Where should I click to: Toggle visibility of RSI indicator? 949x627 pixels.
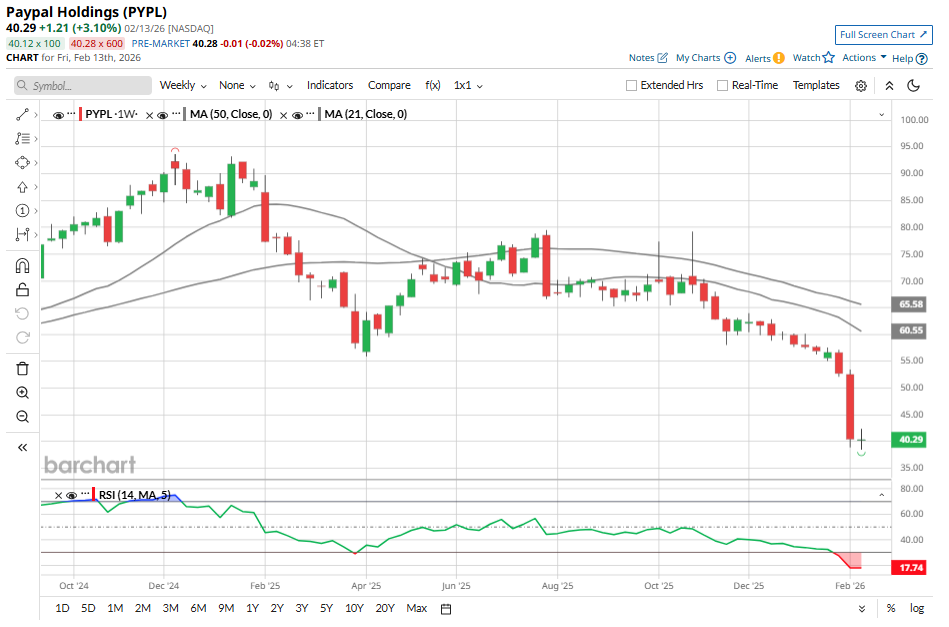tap(71, 496)
